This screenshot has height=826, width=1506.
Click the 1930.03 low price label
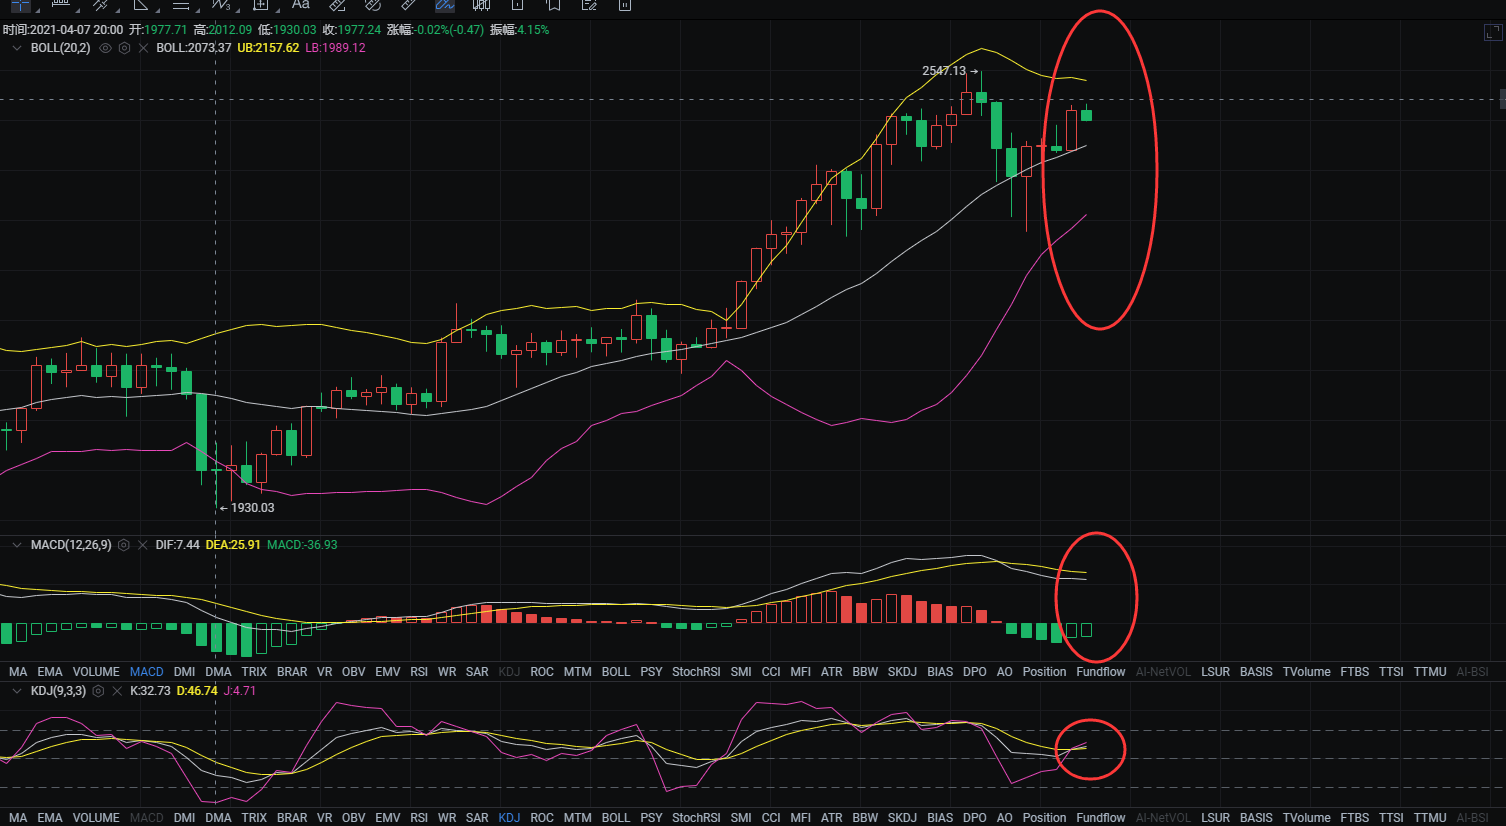tap(252, 508)
